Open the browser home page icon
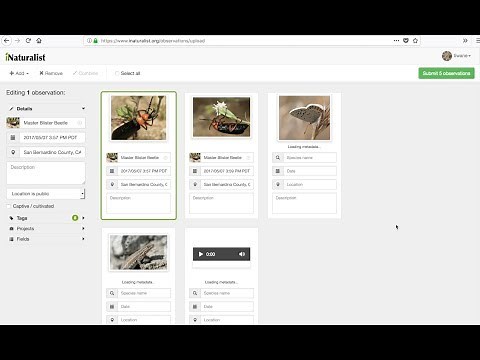 [x=39, y=41]
